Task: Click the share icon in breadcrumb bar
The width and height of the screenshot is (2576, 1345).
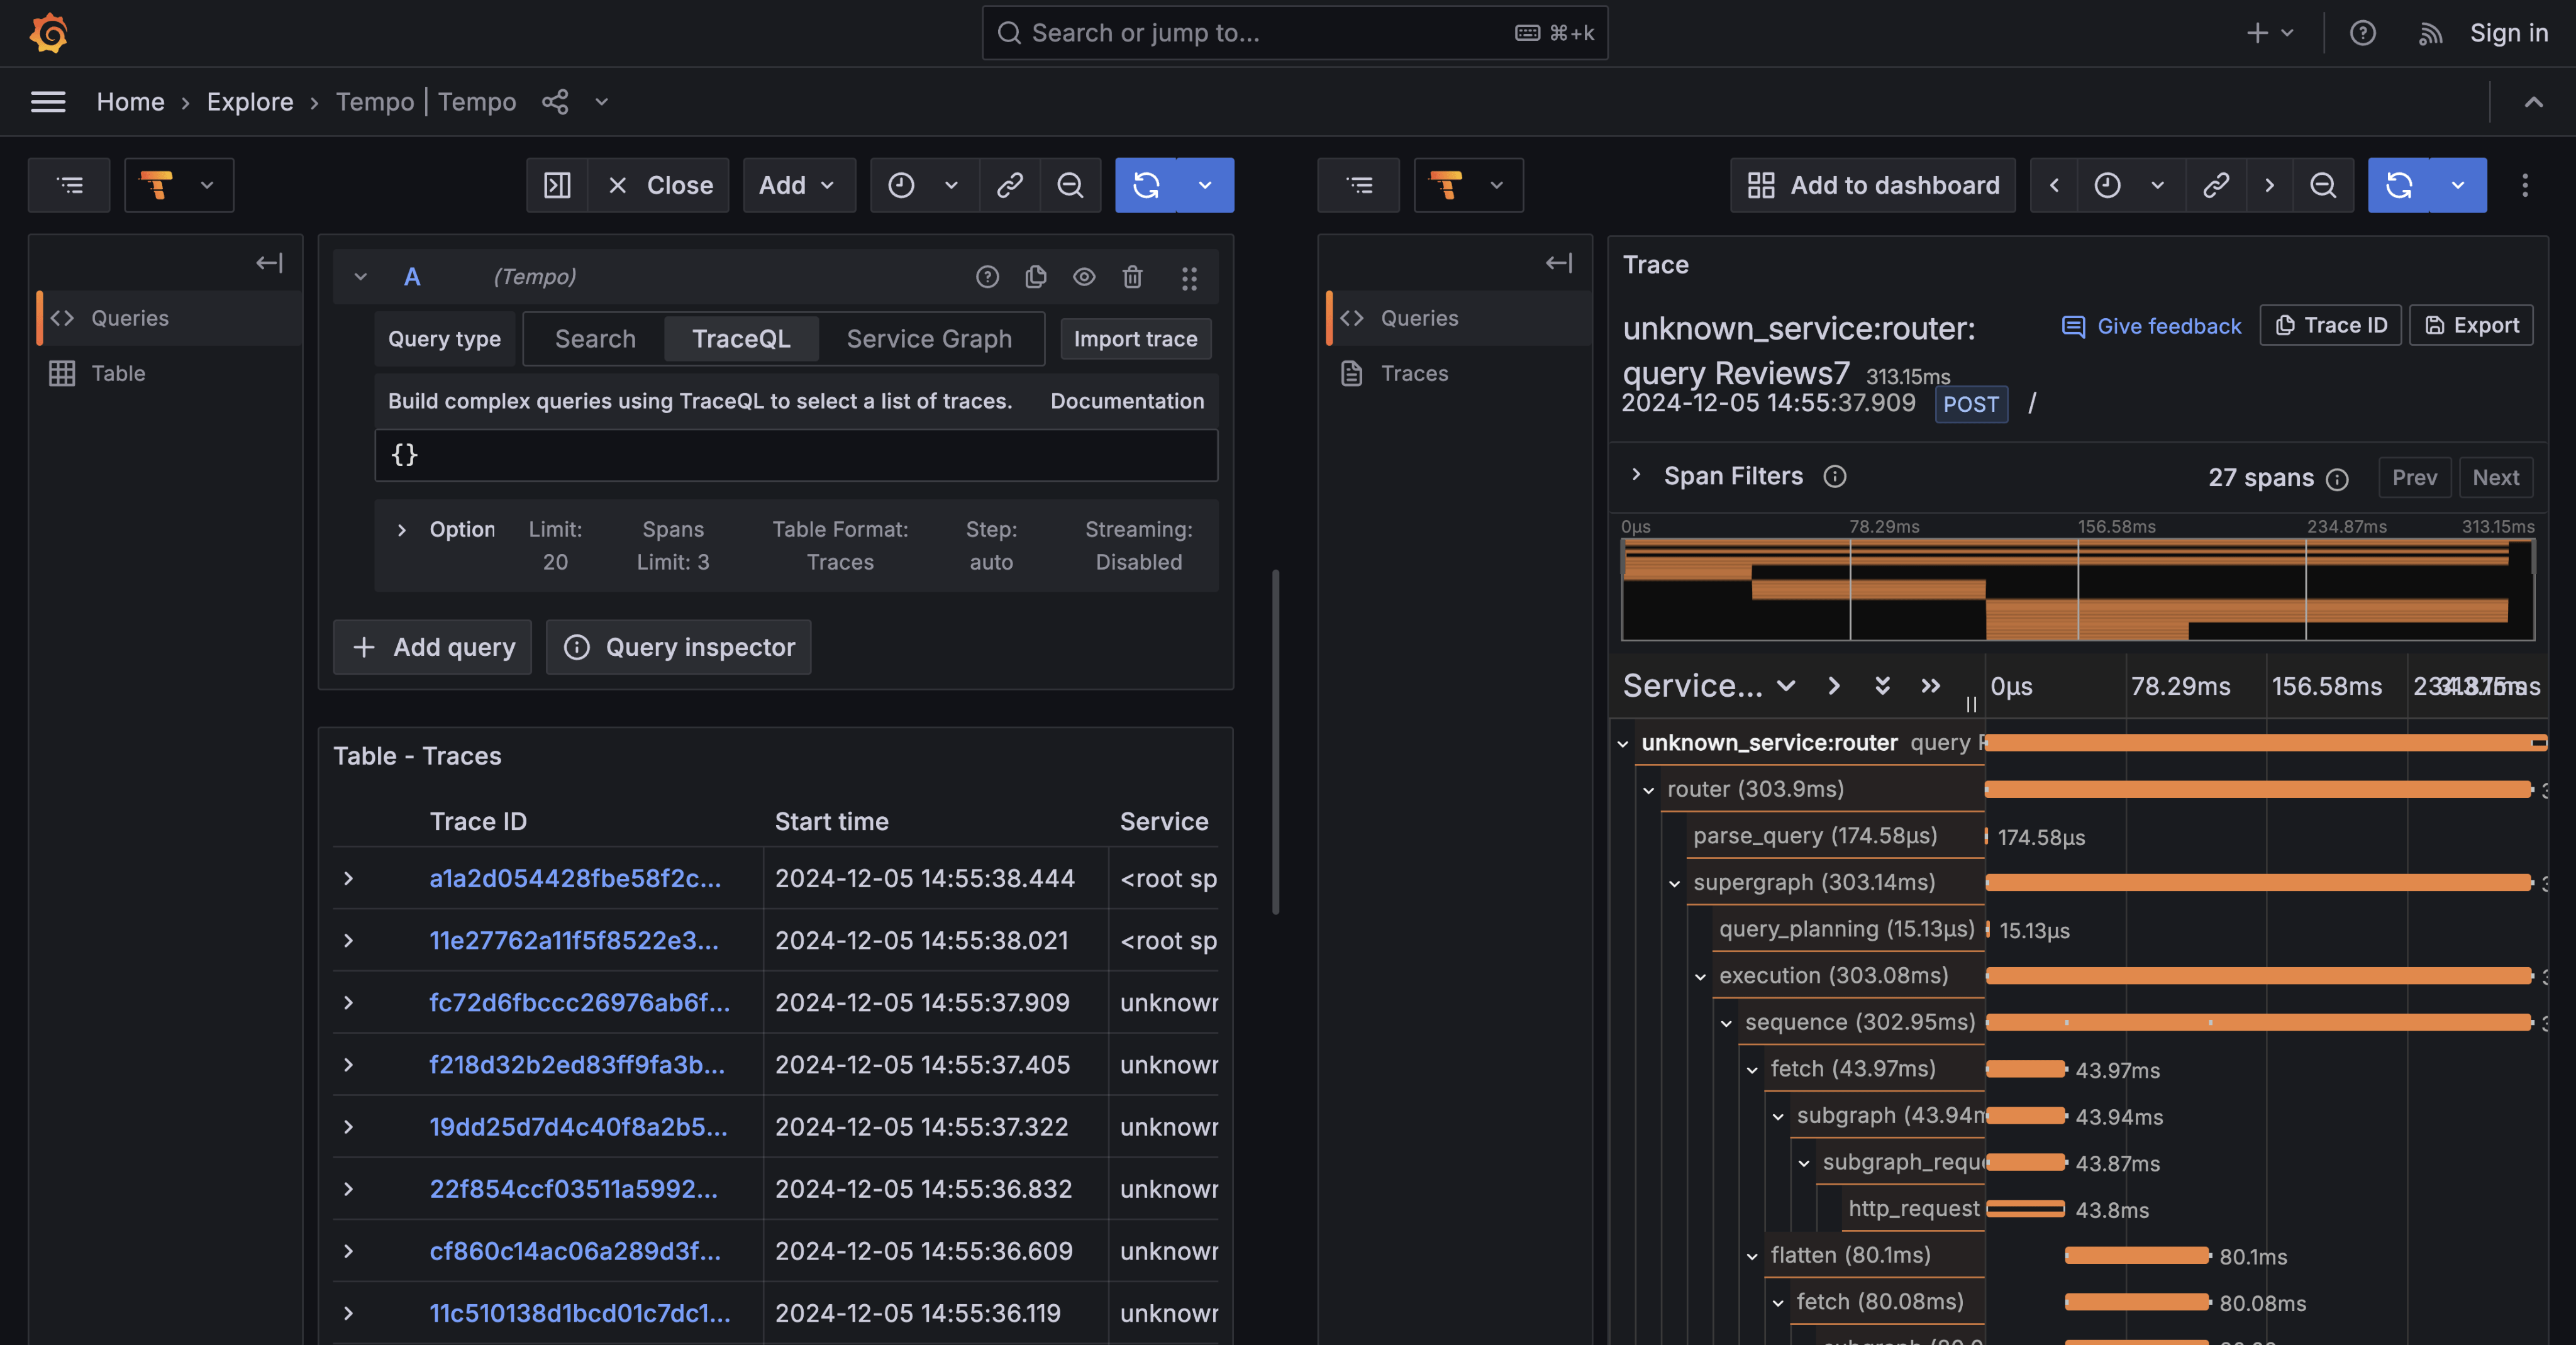Action: (x=555, y=102)
